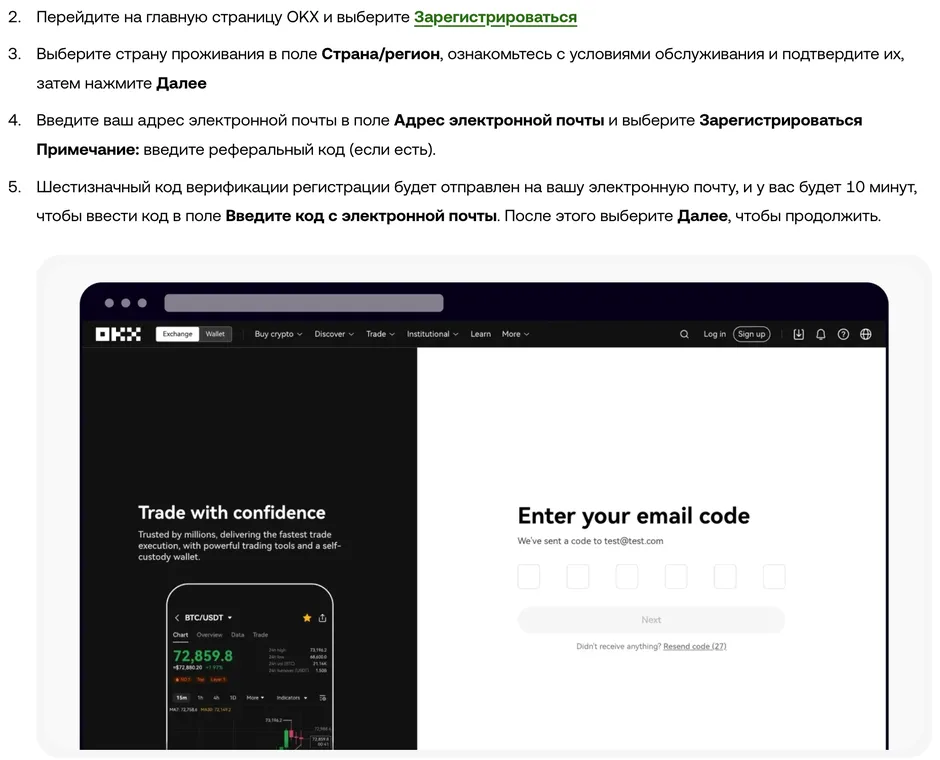Image resolution: width=940 pixels, height=760 pixels.
Task: Select the Trade tab in phone mockup
Action: pos(260,635)
